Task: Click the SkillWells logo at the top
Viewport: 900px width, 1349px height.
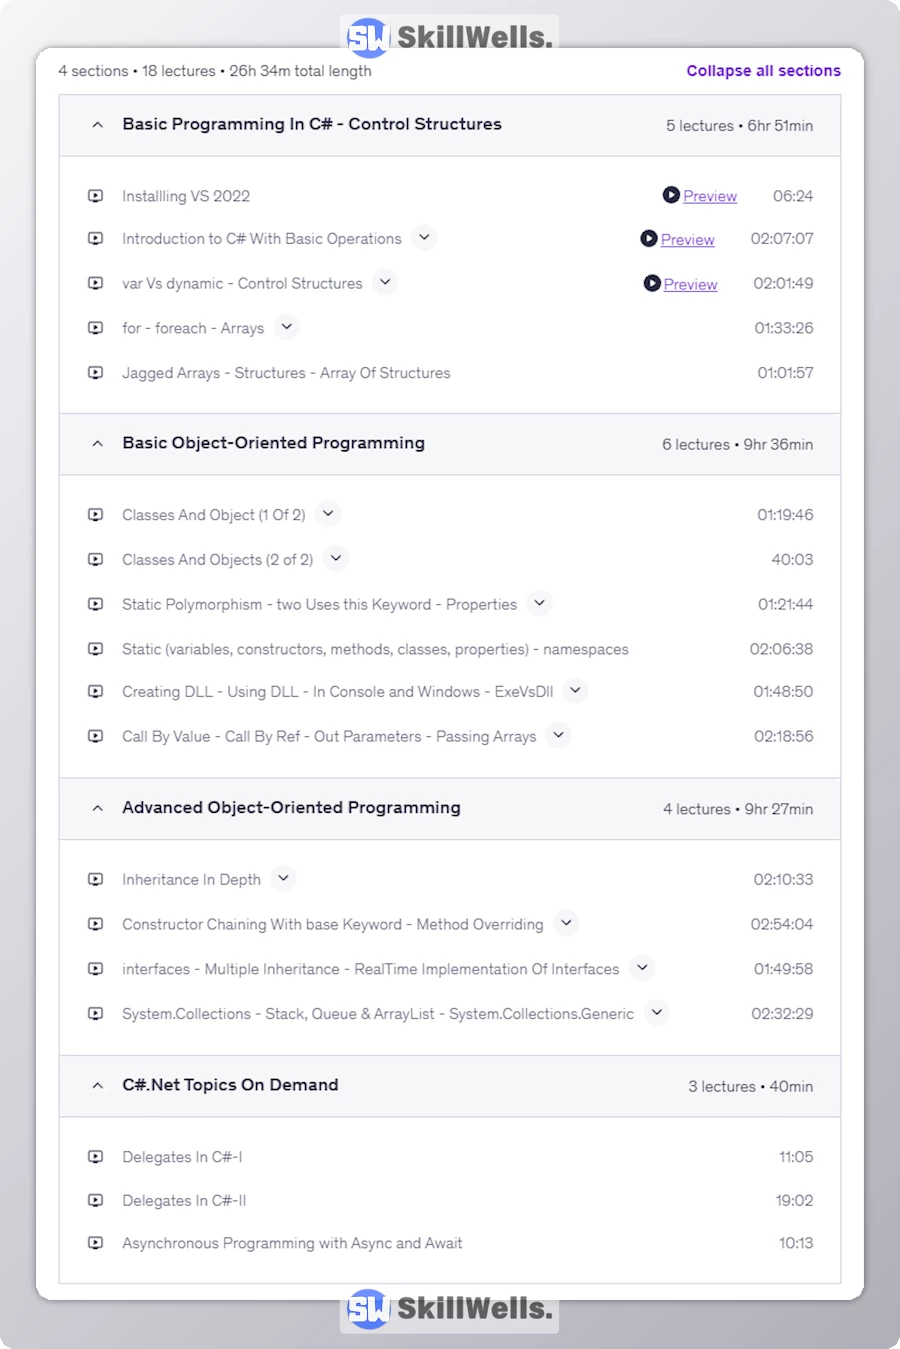Action: point(447,35)
